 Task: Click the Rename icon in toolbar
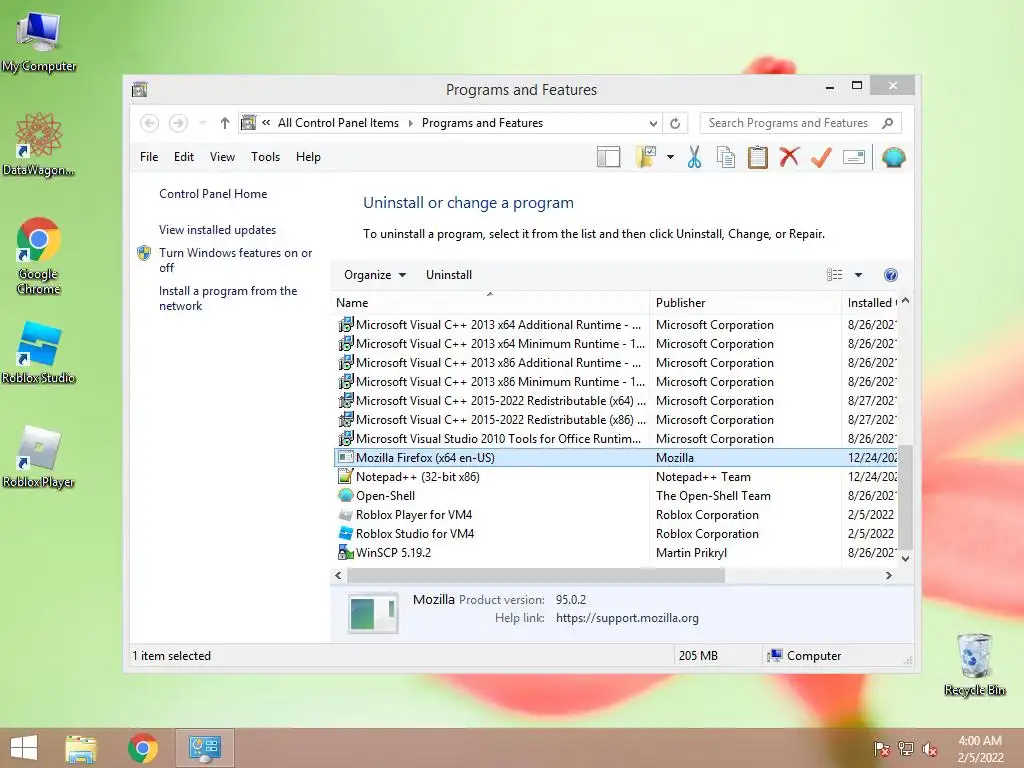coord(854,157)
